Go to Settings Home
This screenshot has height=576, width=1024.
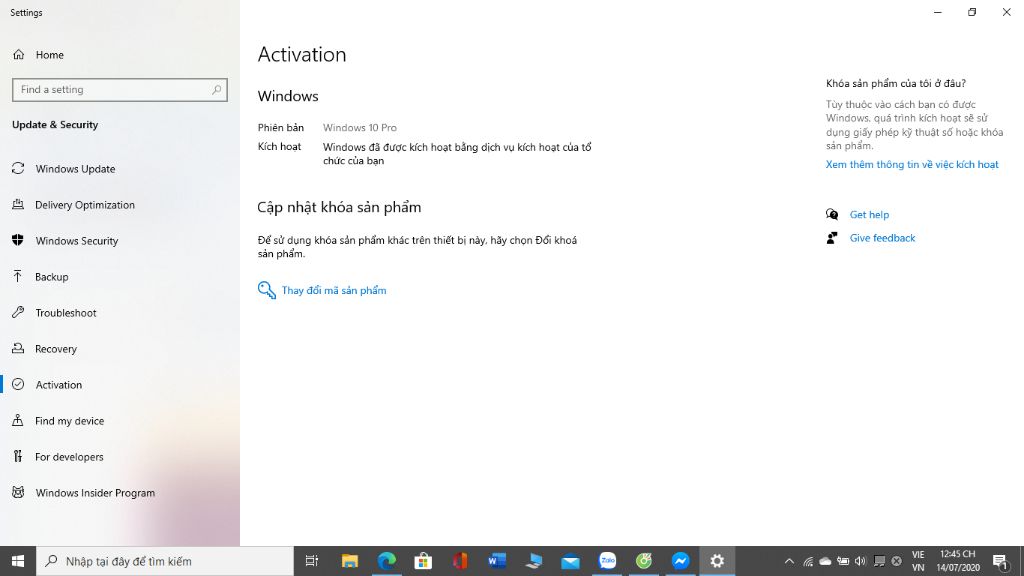38,55
